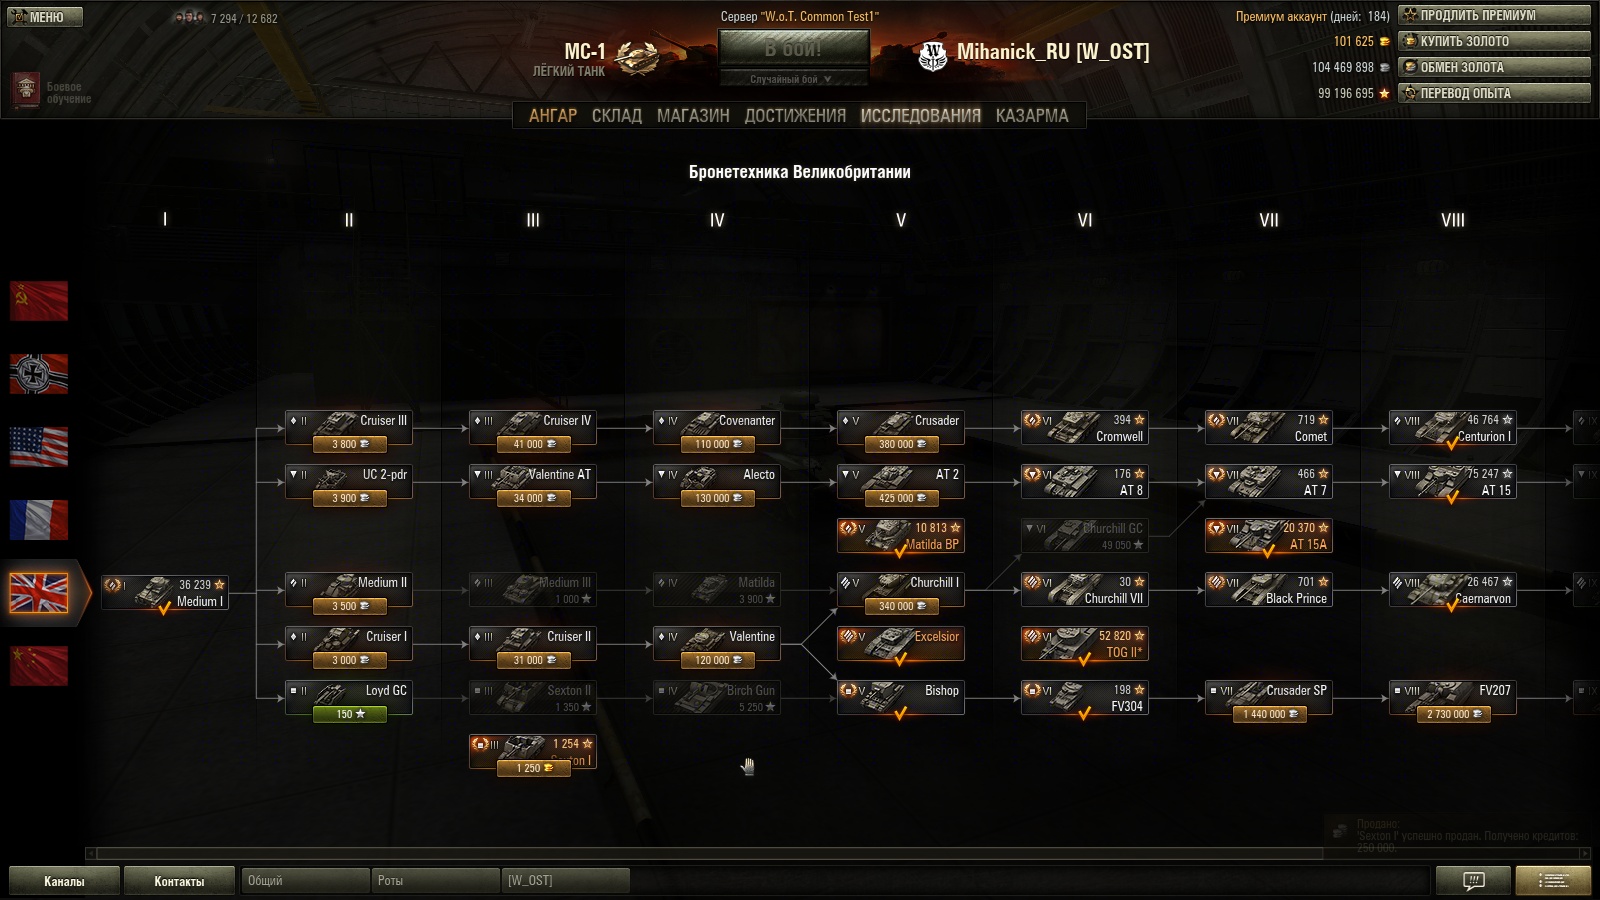Screen dimensions: 1600x900
Task: Open the chat window icon button
Action: 1473,880
